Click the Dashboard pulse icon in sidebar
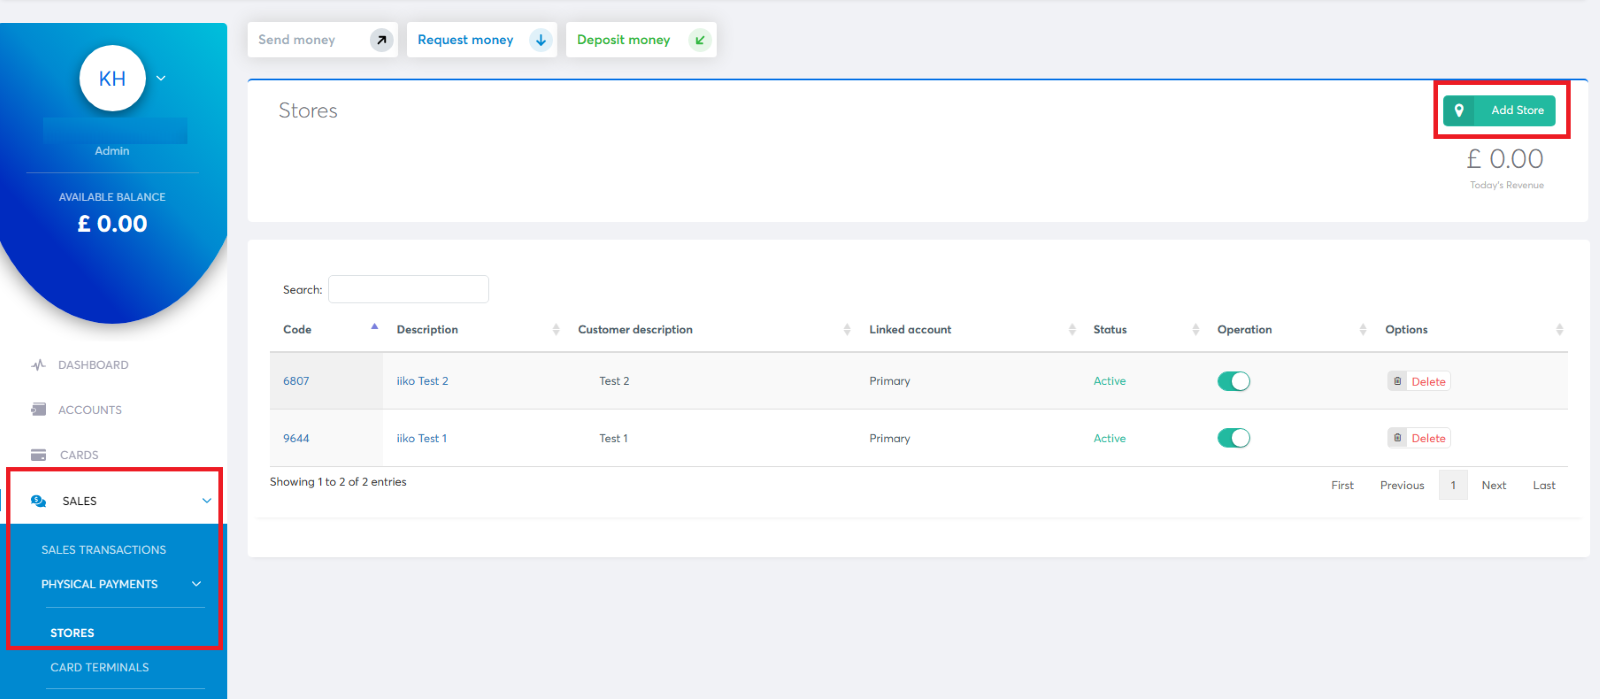The width and height of the screenshot is (1600, 699). coord(38,365)
